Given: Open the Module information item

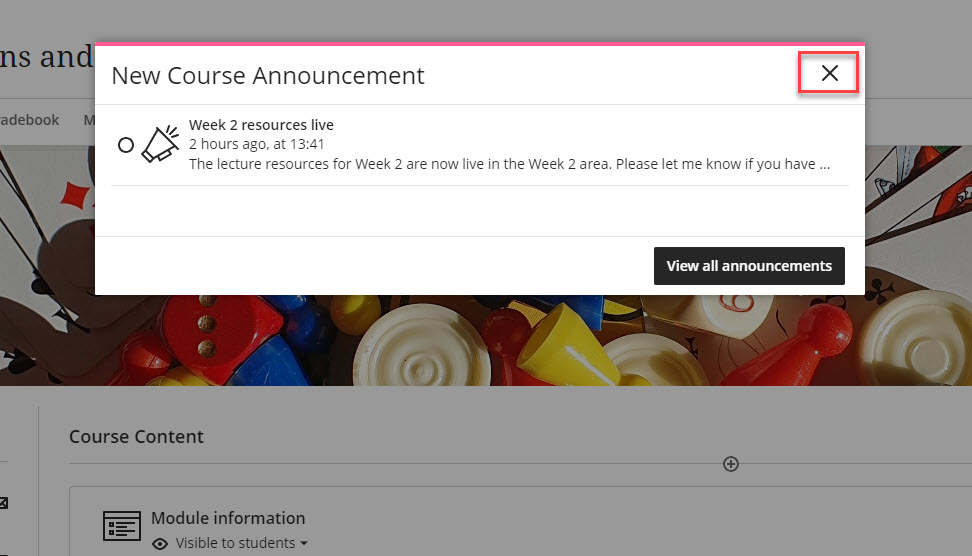Looking at the screenshot, I should click(x=228, y=518).
